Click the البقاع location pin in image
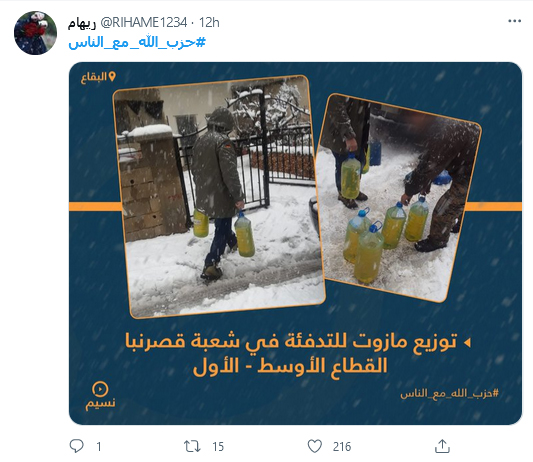 click(x=98, y=77)
